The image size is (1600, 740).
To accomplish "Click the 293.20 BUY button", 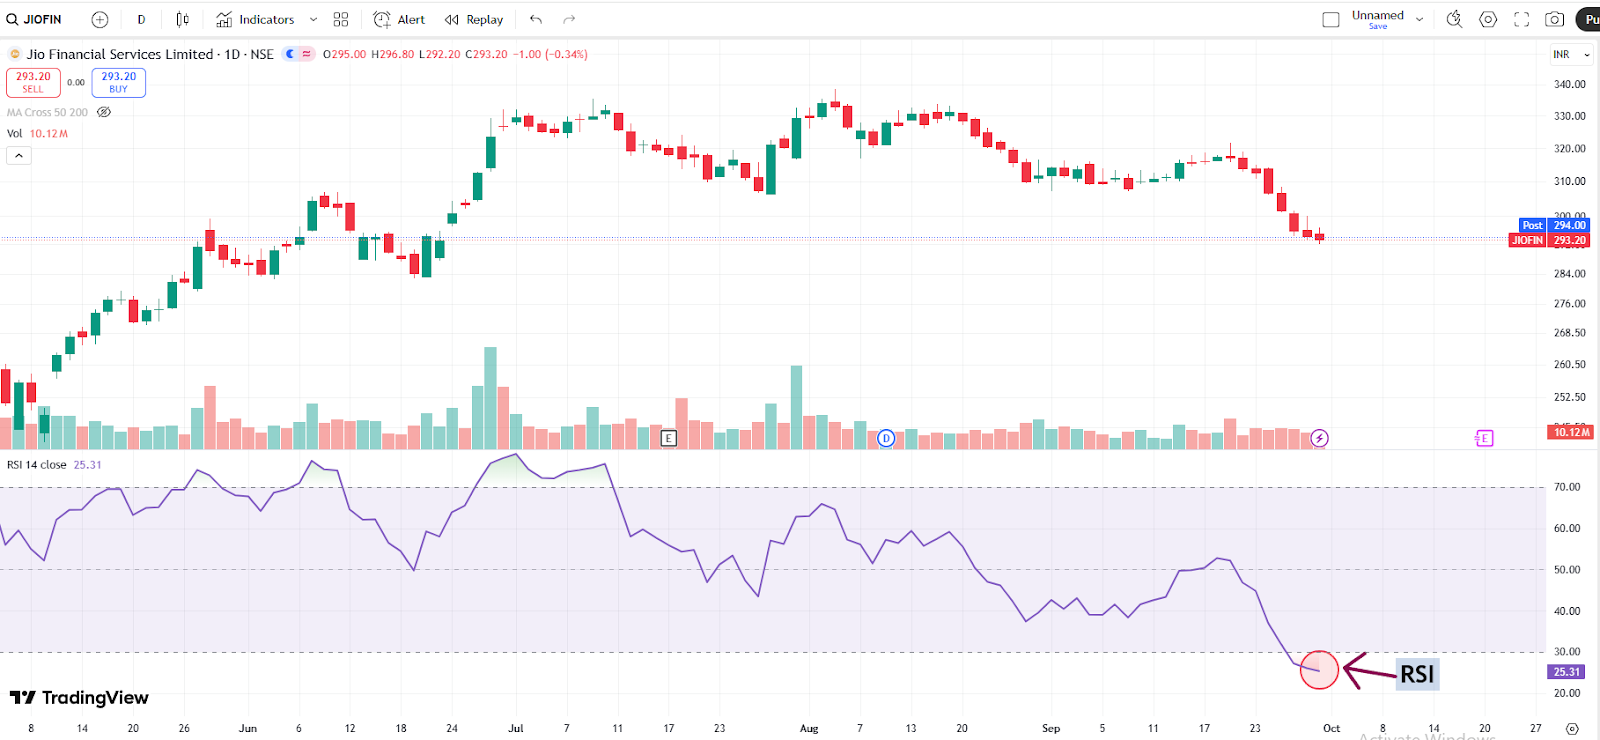I will coord(118,82).
